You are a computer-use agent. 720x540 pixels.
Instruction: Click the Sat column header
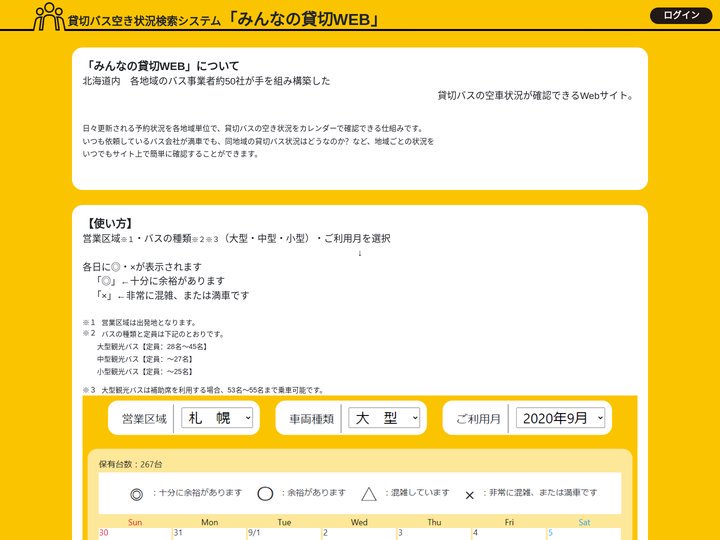(x=584, y=522)
